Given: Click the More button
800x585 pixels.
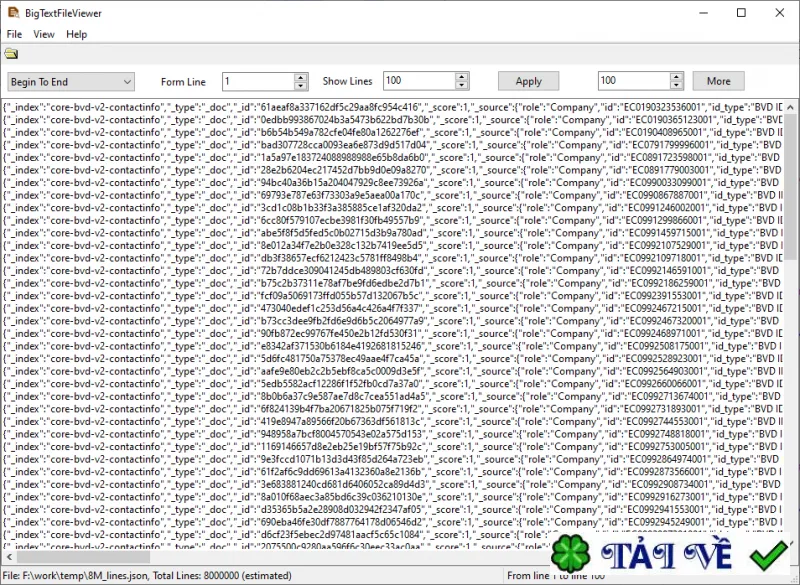Looking at the screenshot, I should click(x=718, y=80).
